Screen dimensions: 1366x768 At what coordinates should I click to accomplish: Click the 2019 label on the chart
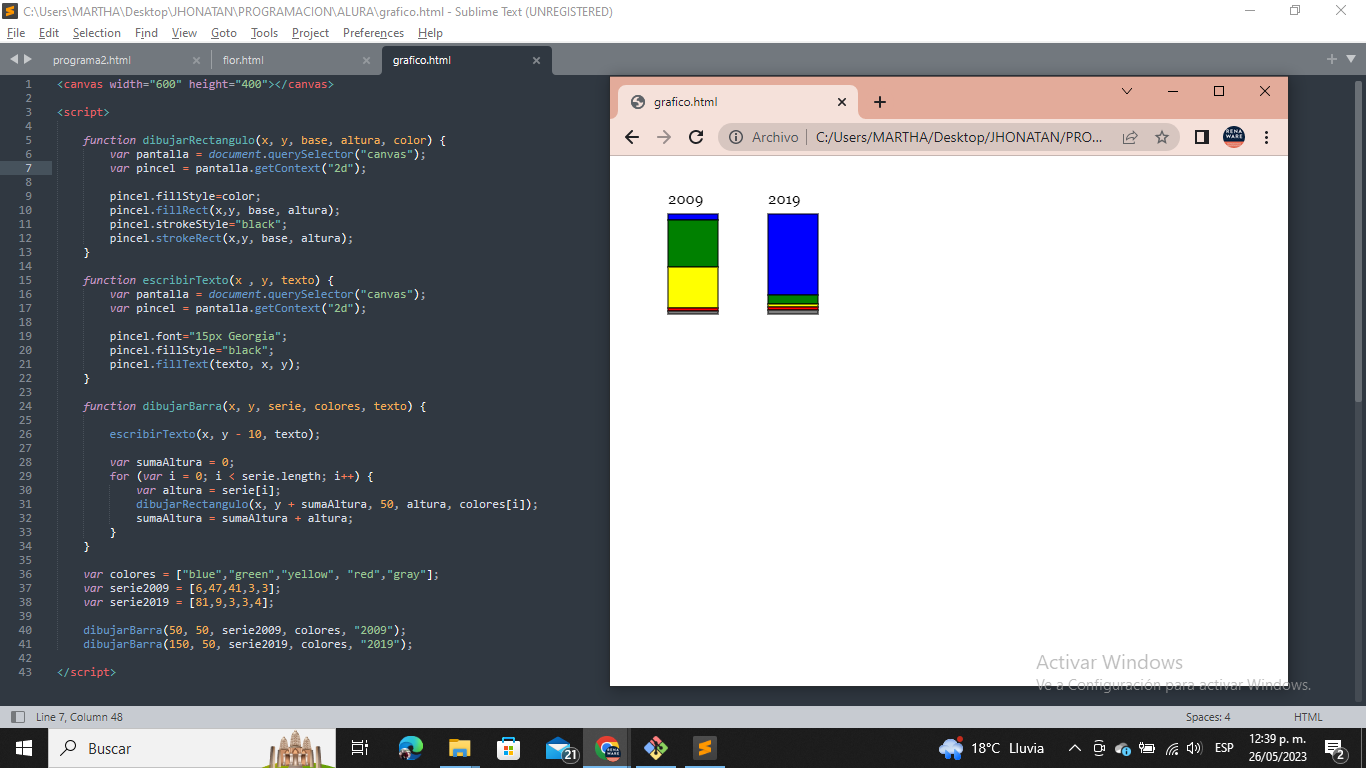[x=784, y=200]
